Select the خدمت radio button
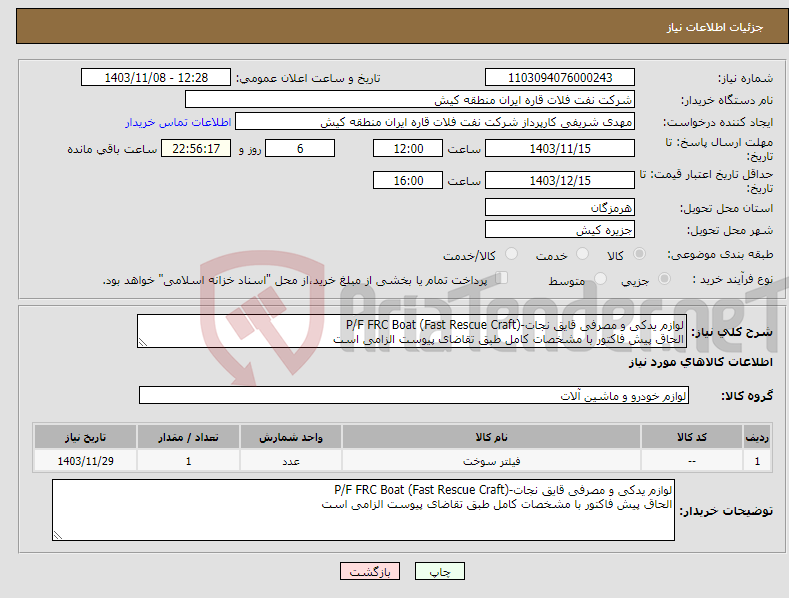Image resolution: width=789 pixels, height=598 pixels. coord(582,254)
